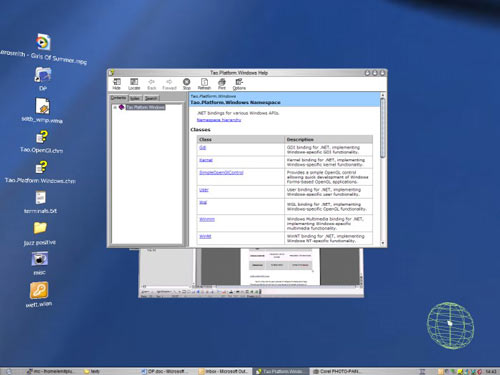This screenshot has width=500, height=375.
Task: Click the help content vertical scrollbar thumb
Action: pos(383,128)
